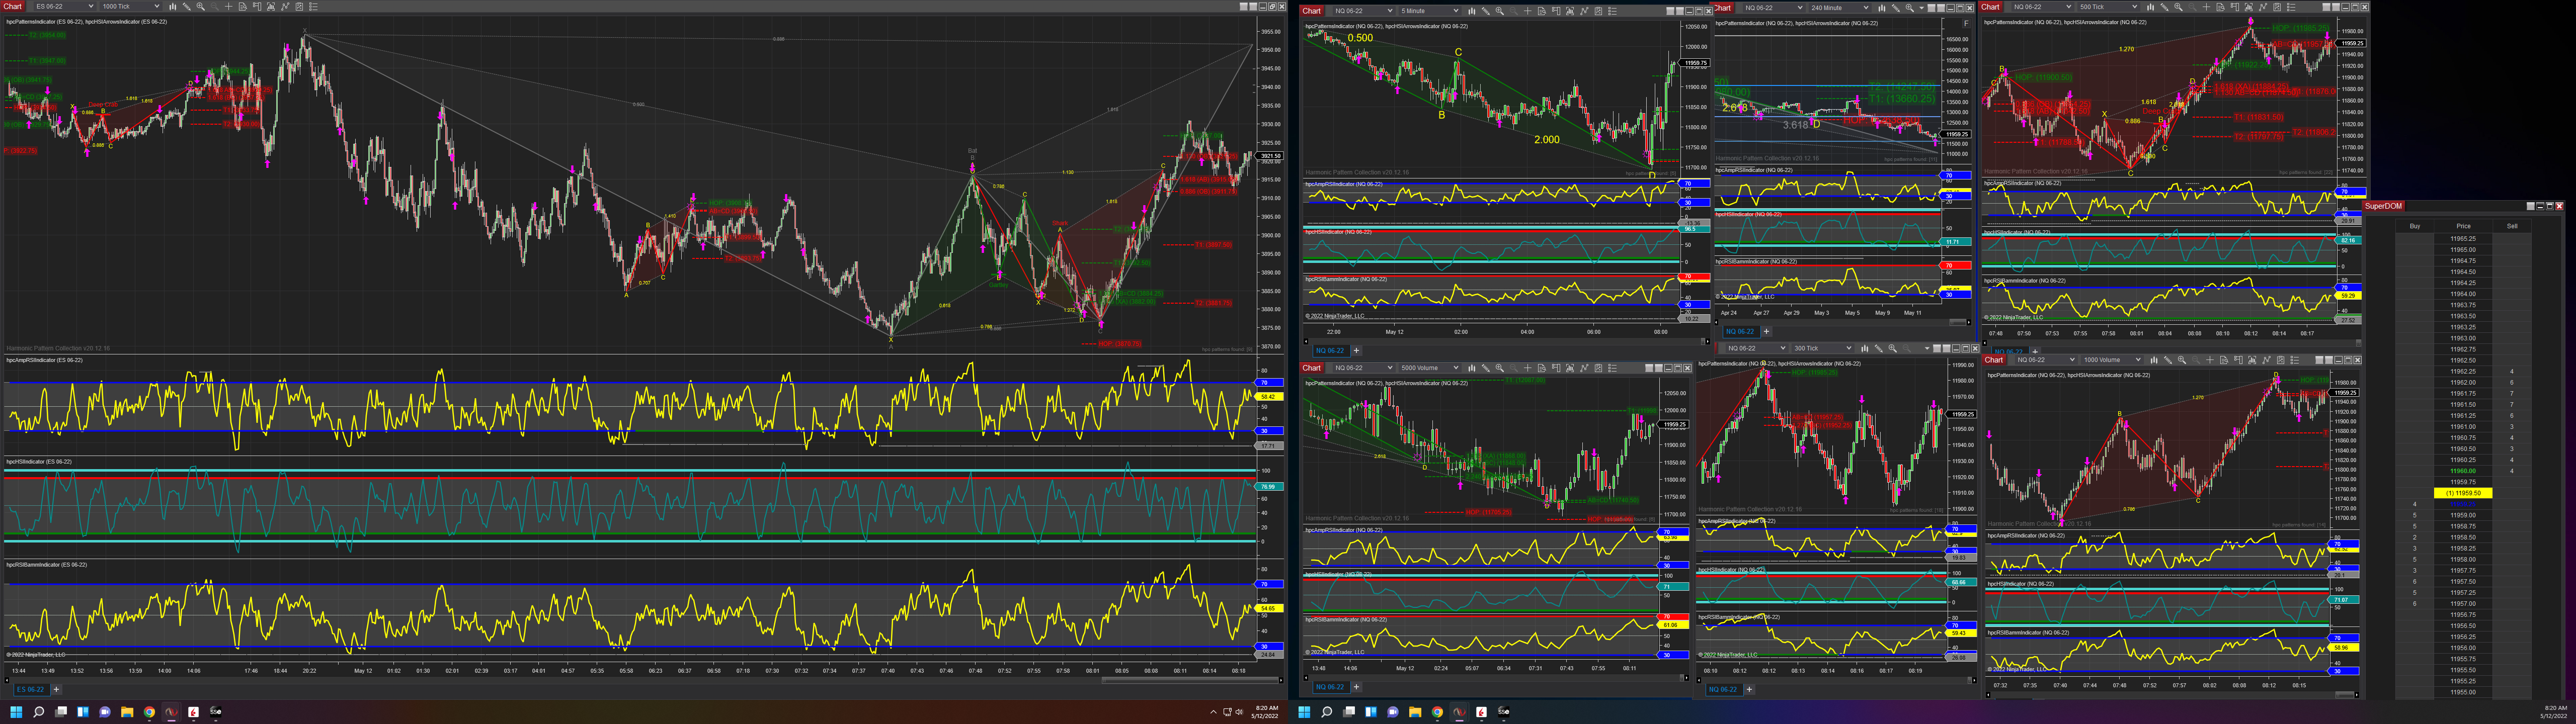2576x724 pixels.
Task: Toggle crosshair plus icon in ES chart toolbar
Action: click(x=229, y=6)
